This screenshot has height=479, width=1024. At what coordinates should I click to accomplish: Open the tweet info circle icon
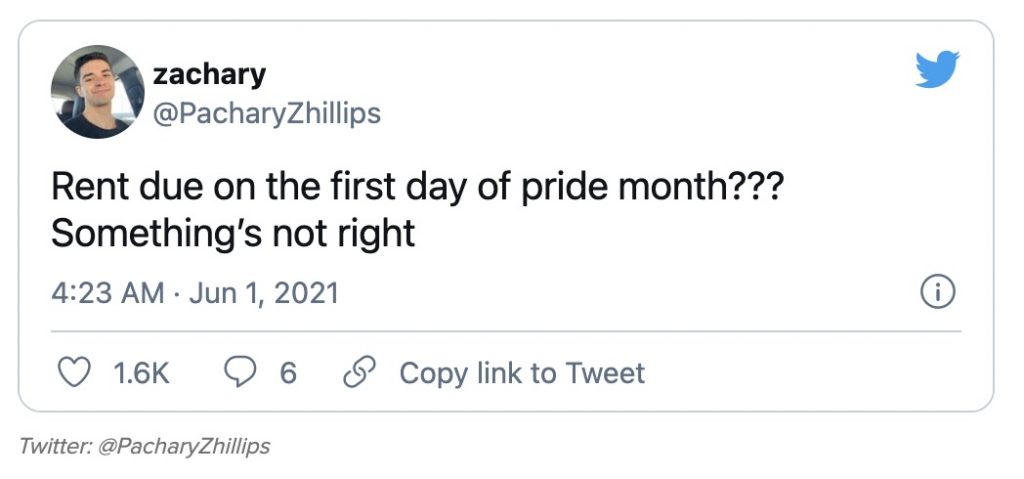937,293
